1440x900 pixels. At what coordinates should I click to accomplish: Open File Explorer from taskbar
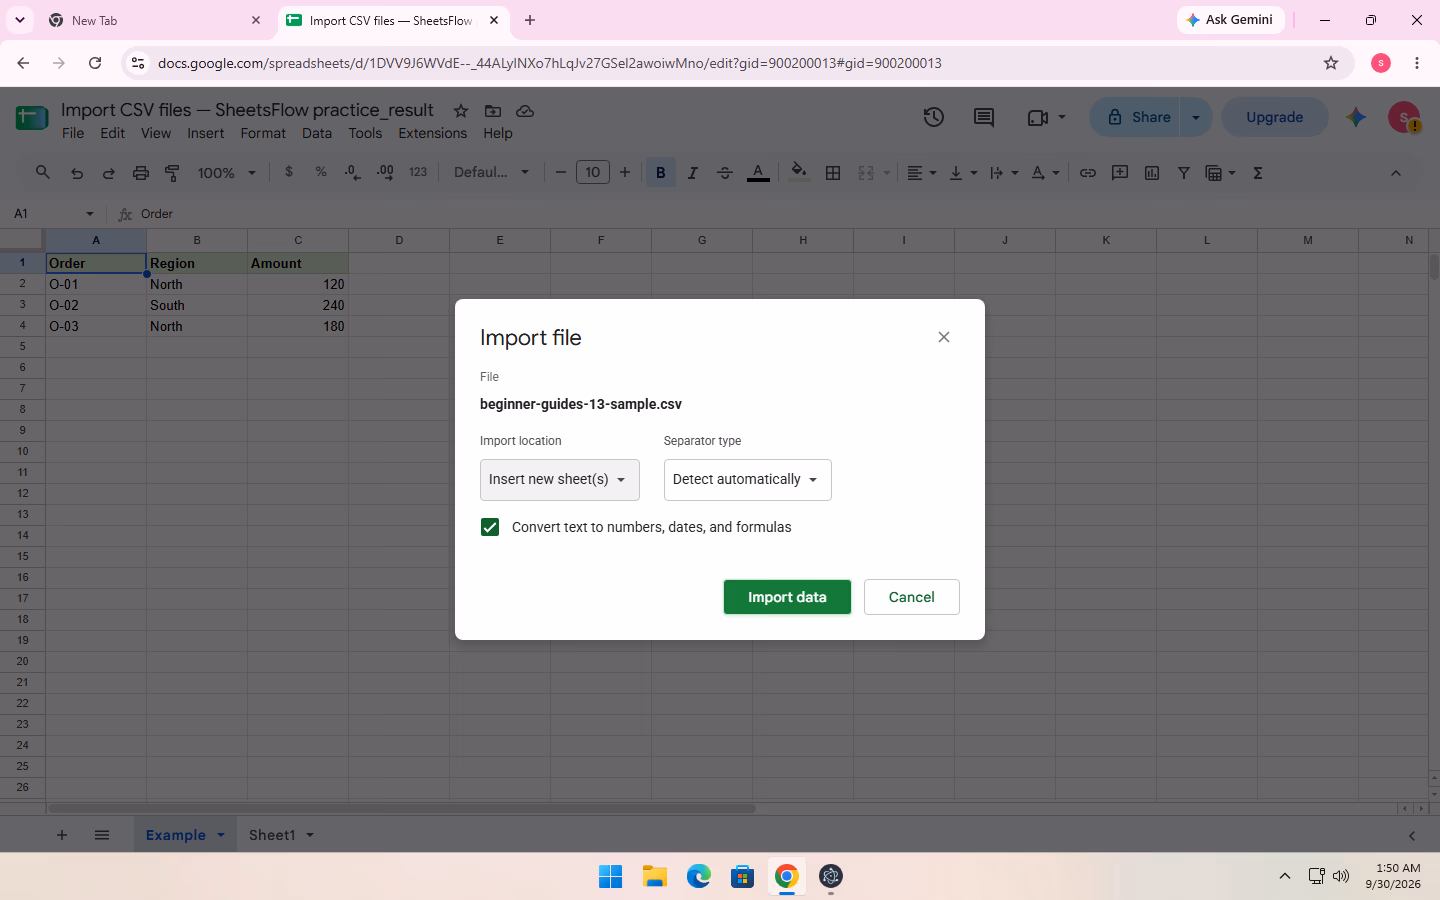[655, 877]
